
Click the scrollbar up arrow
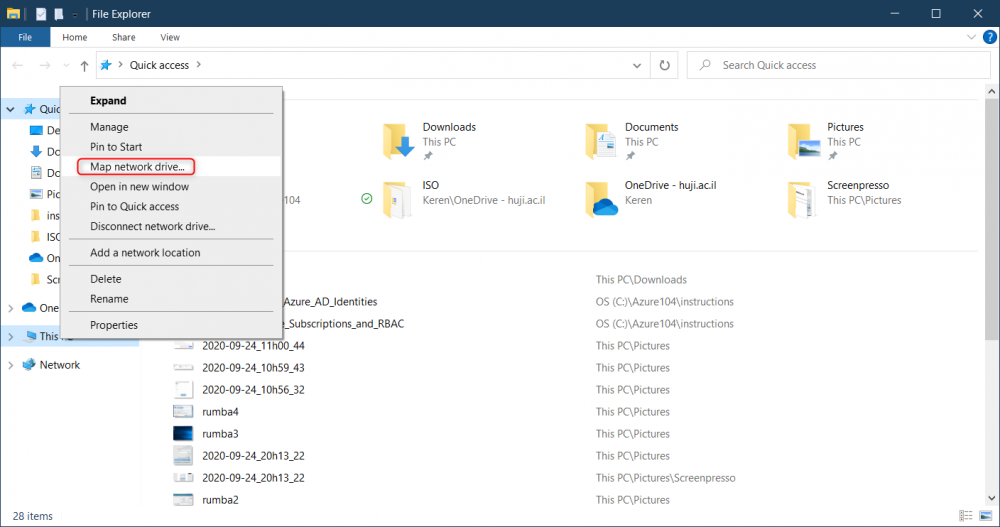[x=992, y=92]
